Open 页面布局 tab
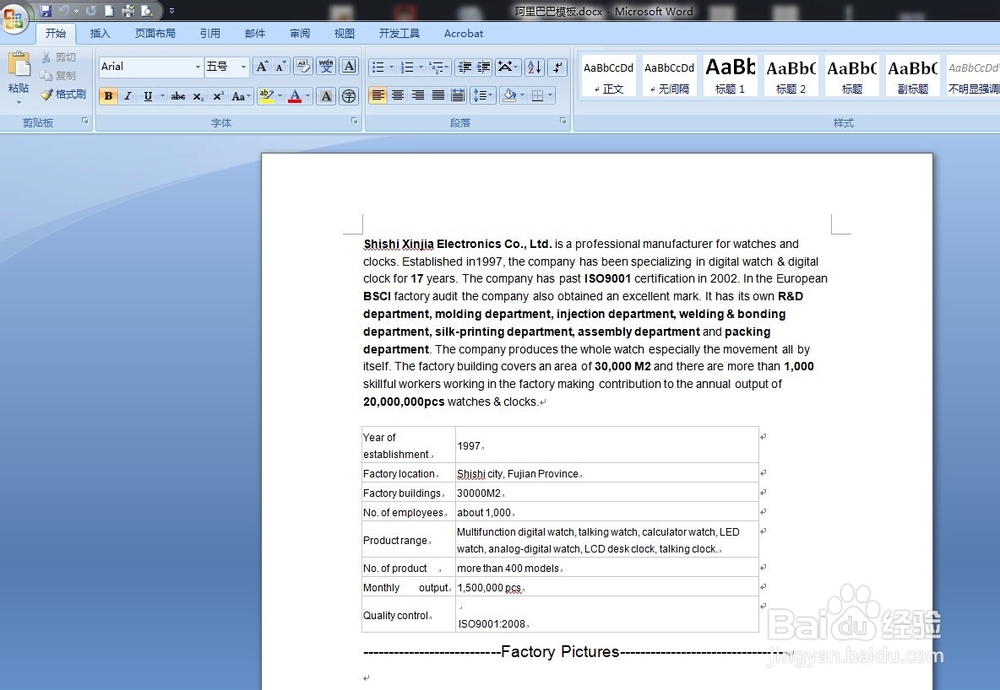 [155, 33]
